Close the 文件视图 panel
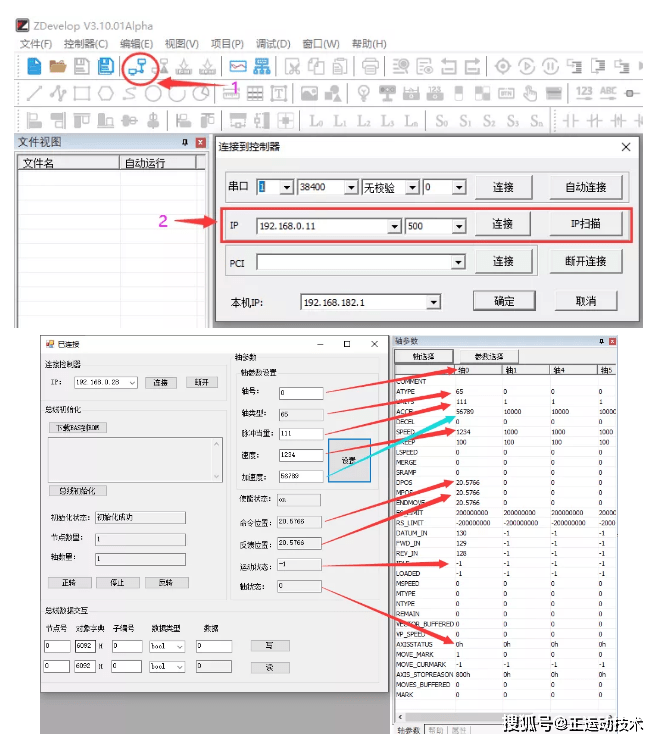This screenshot has height=741, width=658. tap(200, 142)
